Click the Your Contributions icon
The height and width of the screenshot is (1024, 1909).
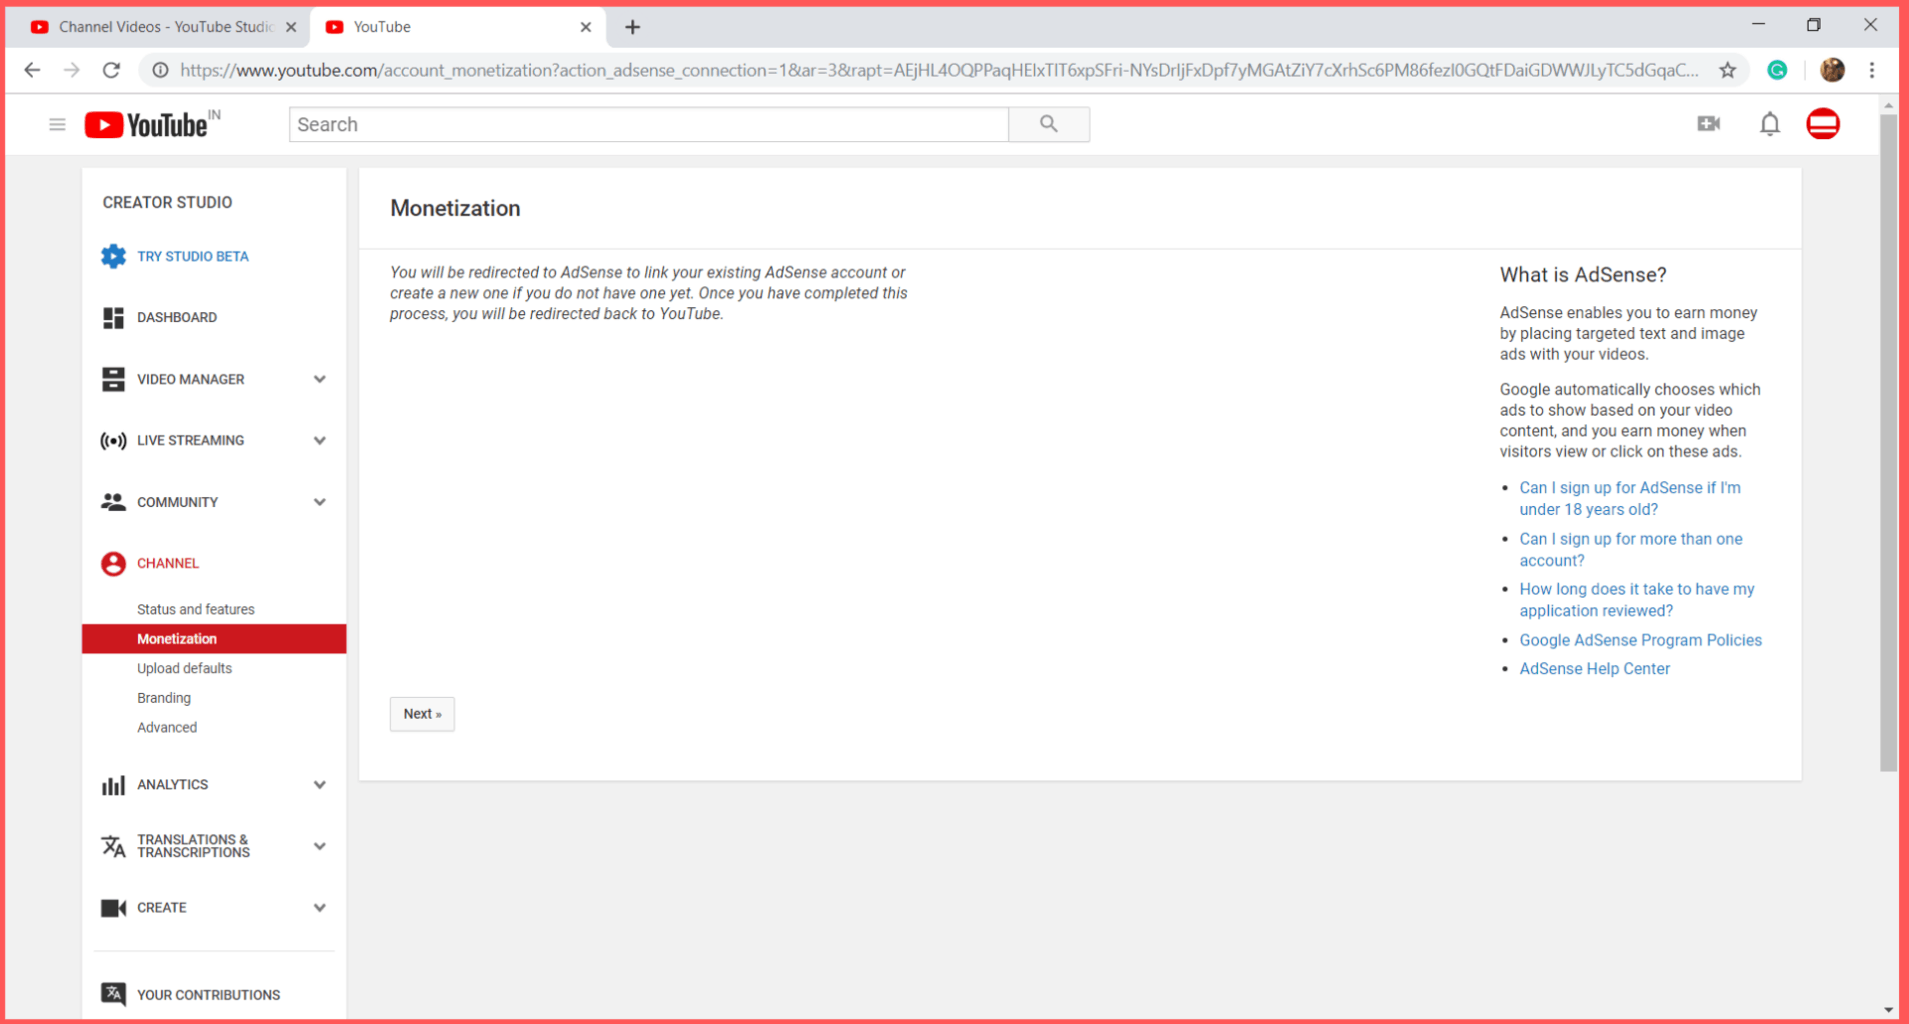pos(113,994)
